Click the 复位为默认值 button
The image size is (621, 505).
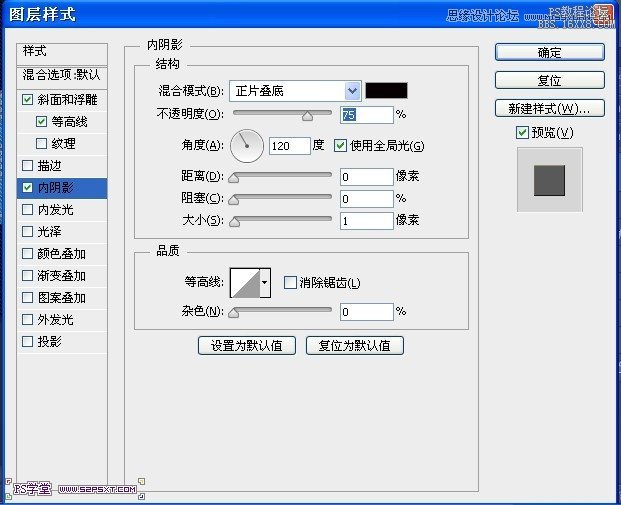355,346
